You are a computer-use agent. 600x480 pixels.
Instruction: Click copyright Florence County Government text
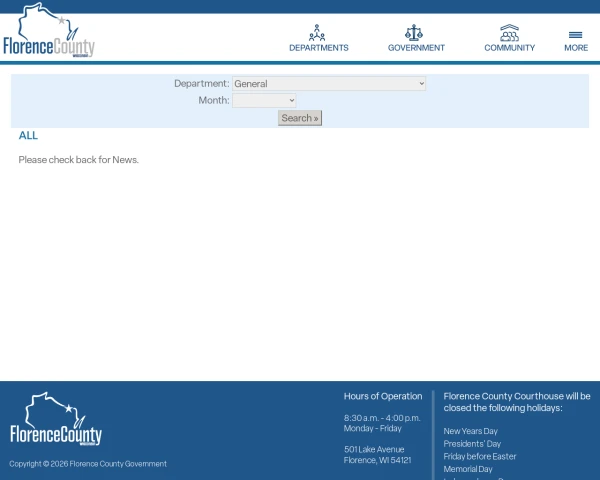(x=88, y=464)
